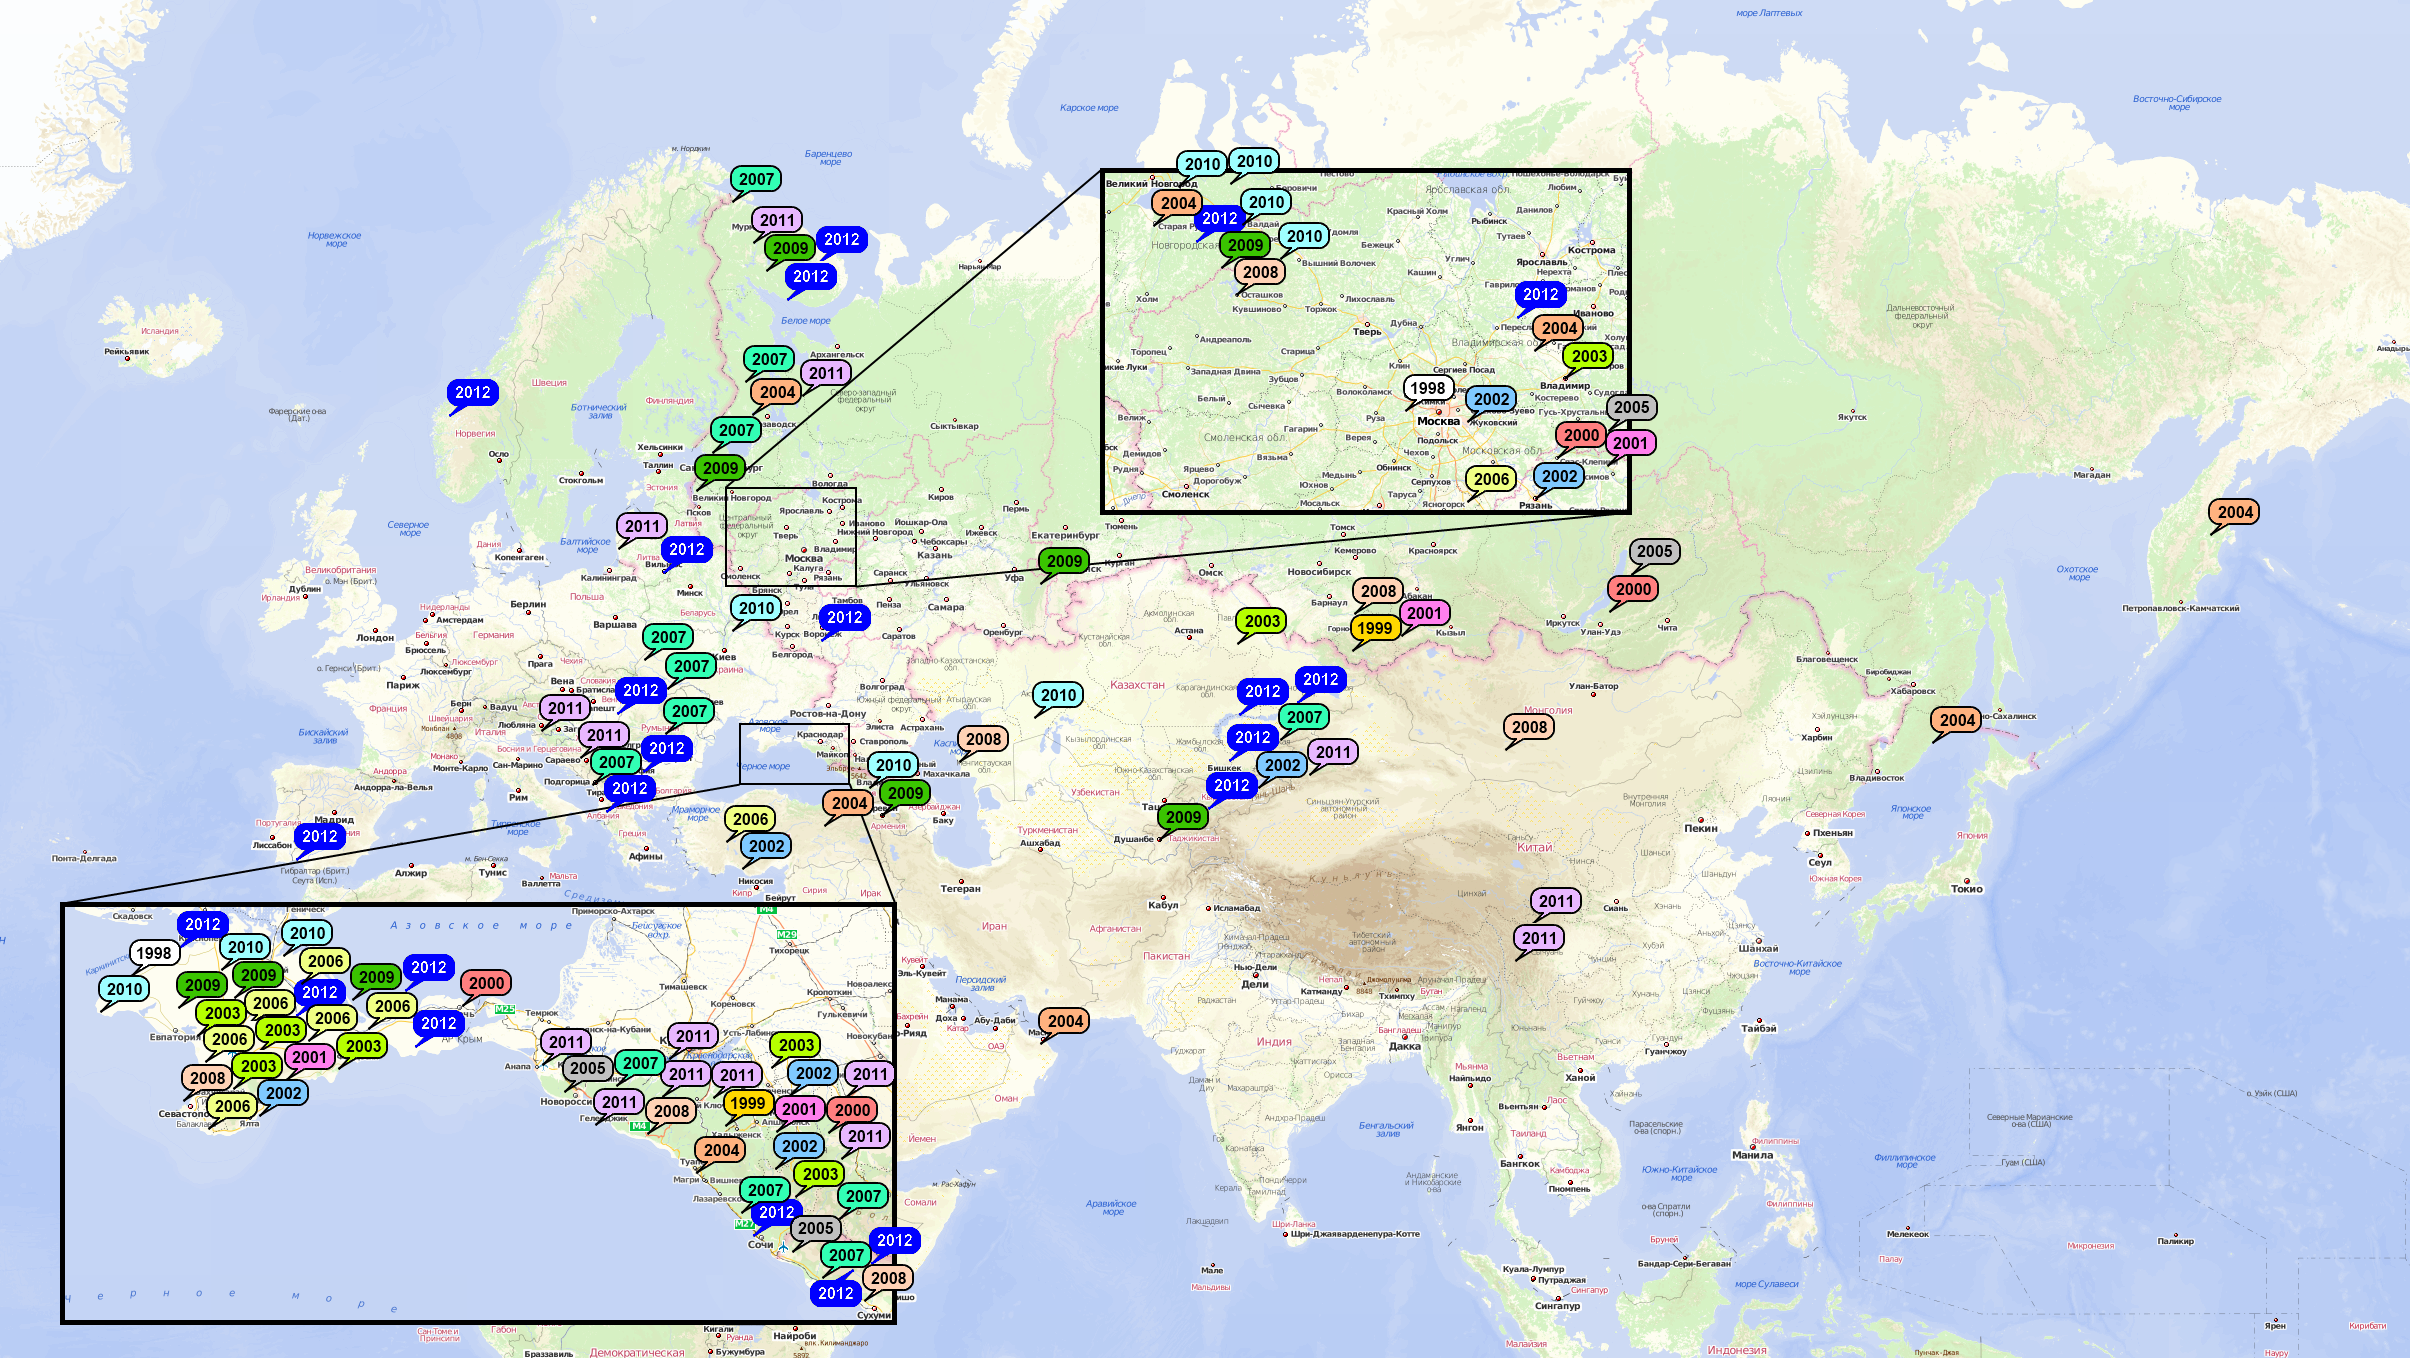Select the 2004 marker on Kamchatka
2410x1358 pixels.
point(2234,512)
